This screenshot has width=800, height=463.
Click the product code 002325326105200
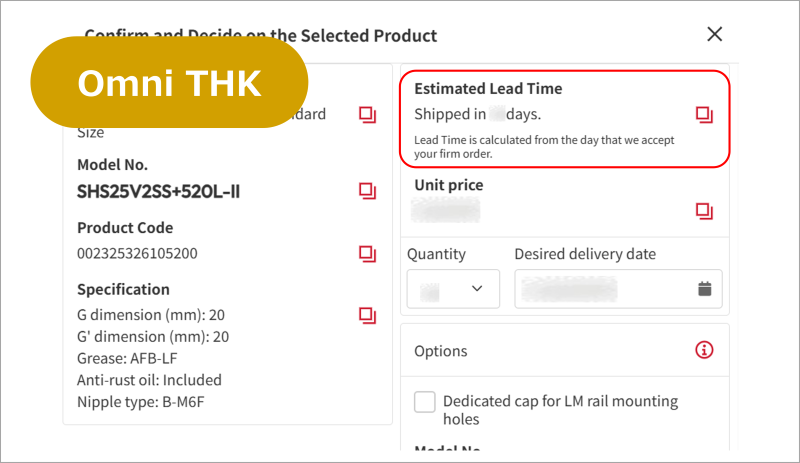(x=137, y=253)
